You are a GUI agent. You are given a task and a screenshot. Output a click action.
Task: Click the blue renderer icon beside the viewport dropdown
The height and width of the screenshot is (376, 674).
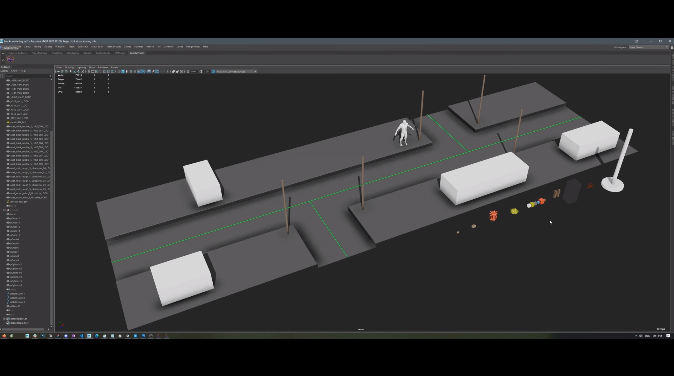pos(213,71)
